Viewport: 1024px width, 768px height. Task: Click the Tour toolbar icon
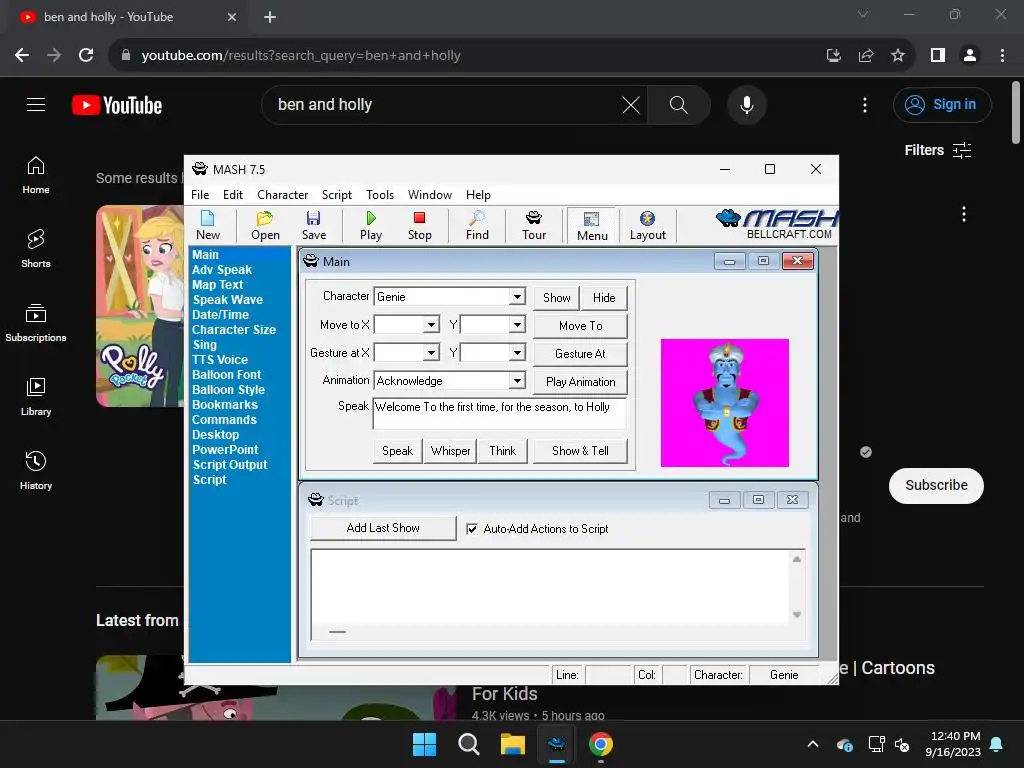[534, 225]
